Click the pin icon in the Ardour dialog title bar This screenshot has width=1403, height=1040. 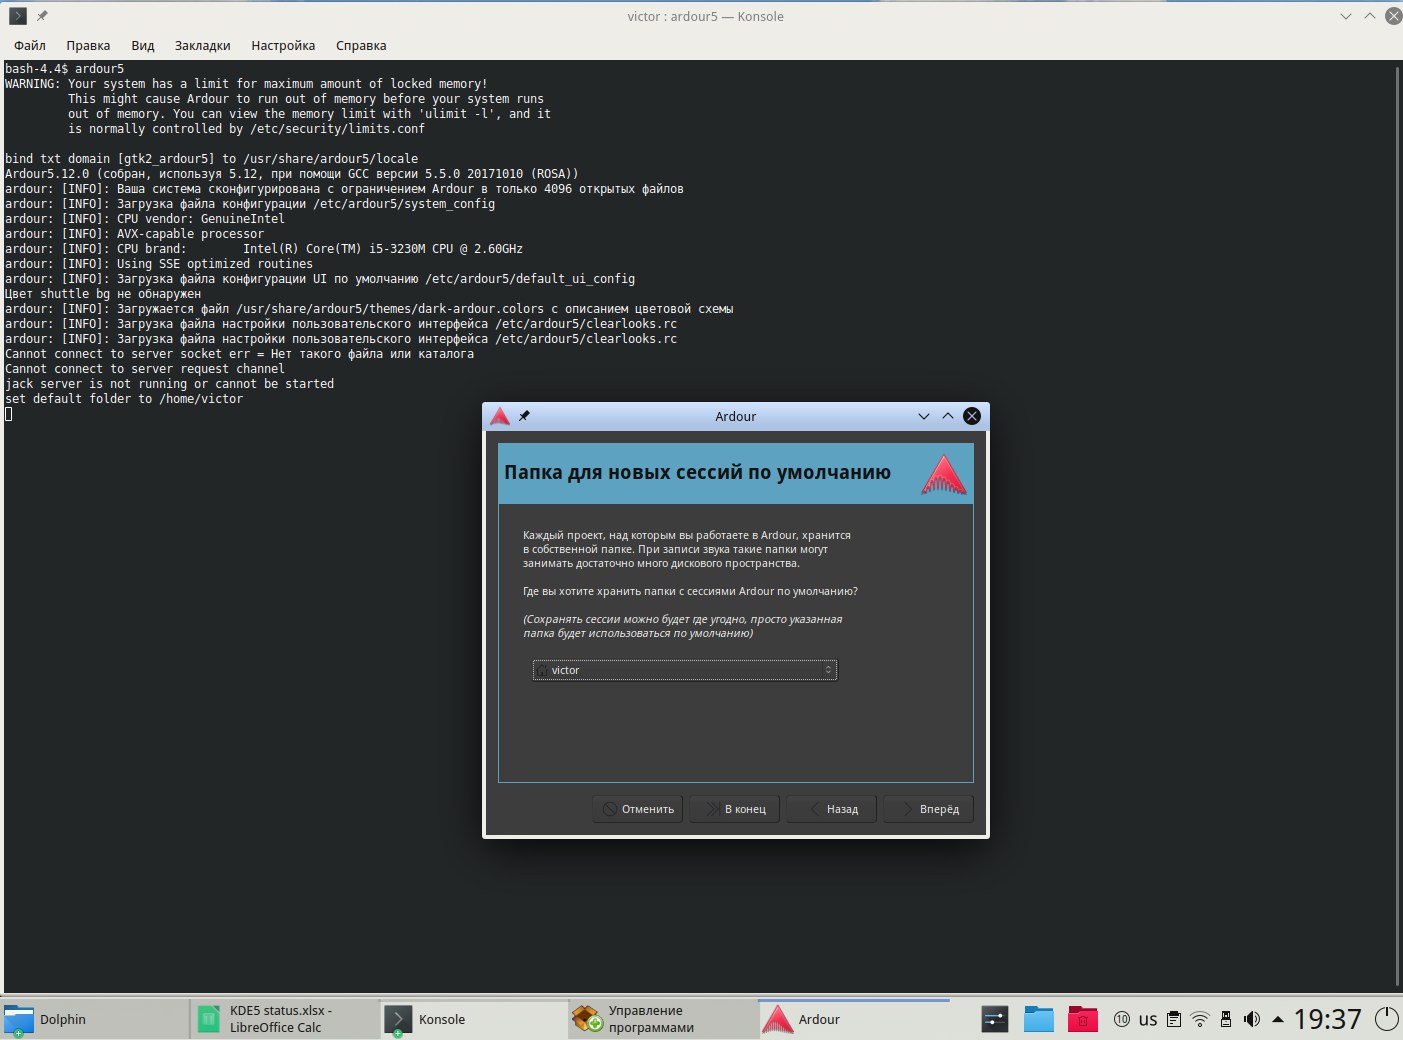tap(524, 416)
